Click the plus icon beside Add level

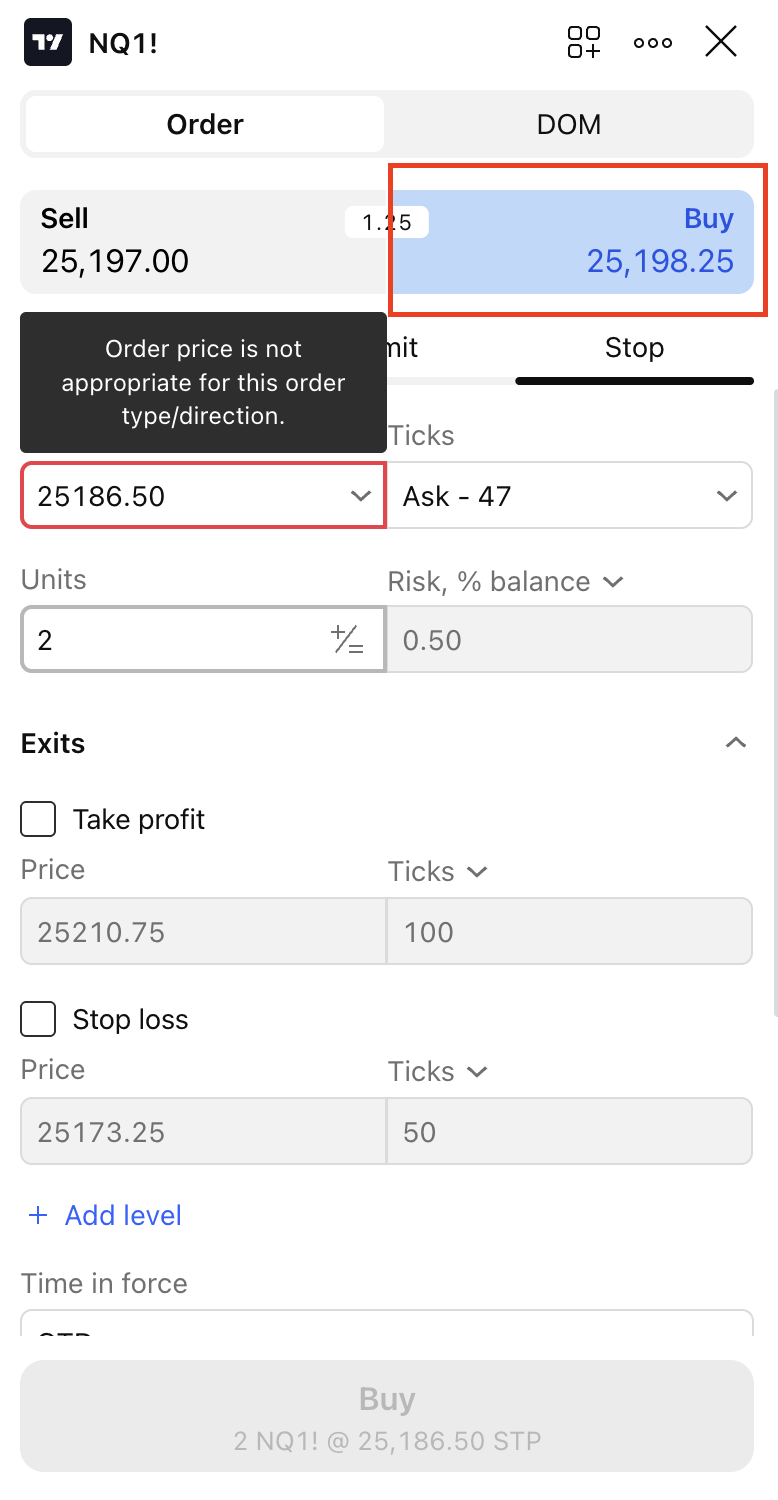tap(38, 1215)
